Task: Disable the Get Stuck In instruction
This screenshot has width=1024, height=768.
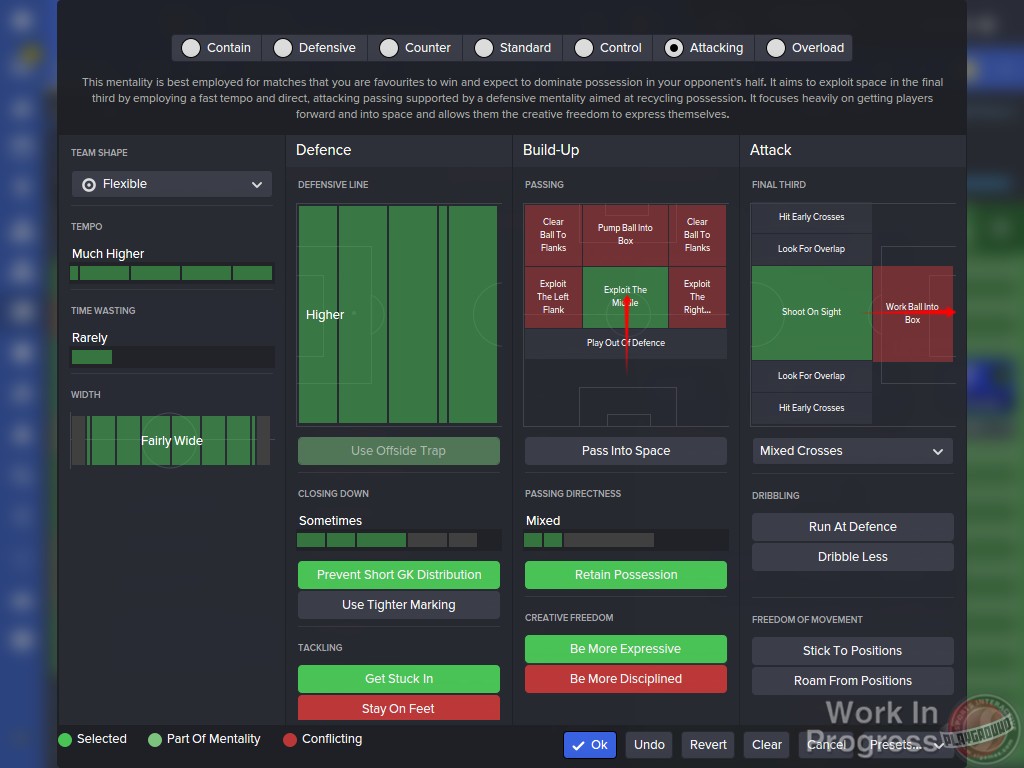Action: [398, 679]
